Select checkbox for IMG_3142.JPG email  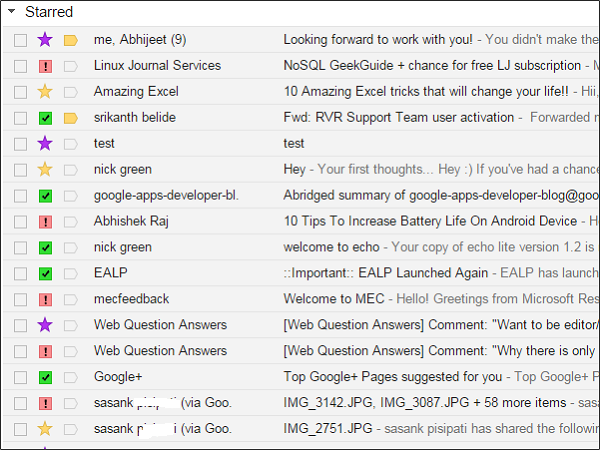[20, 403]
